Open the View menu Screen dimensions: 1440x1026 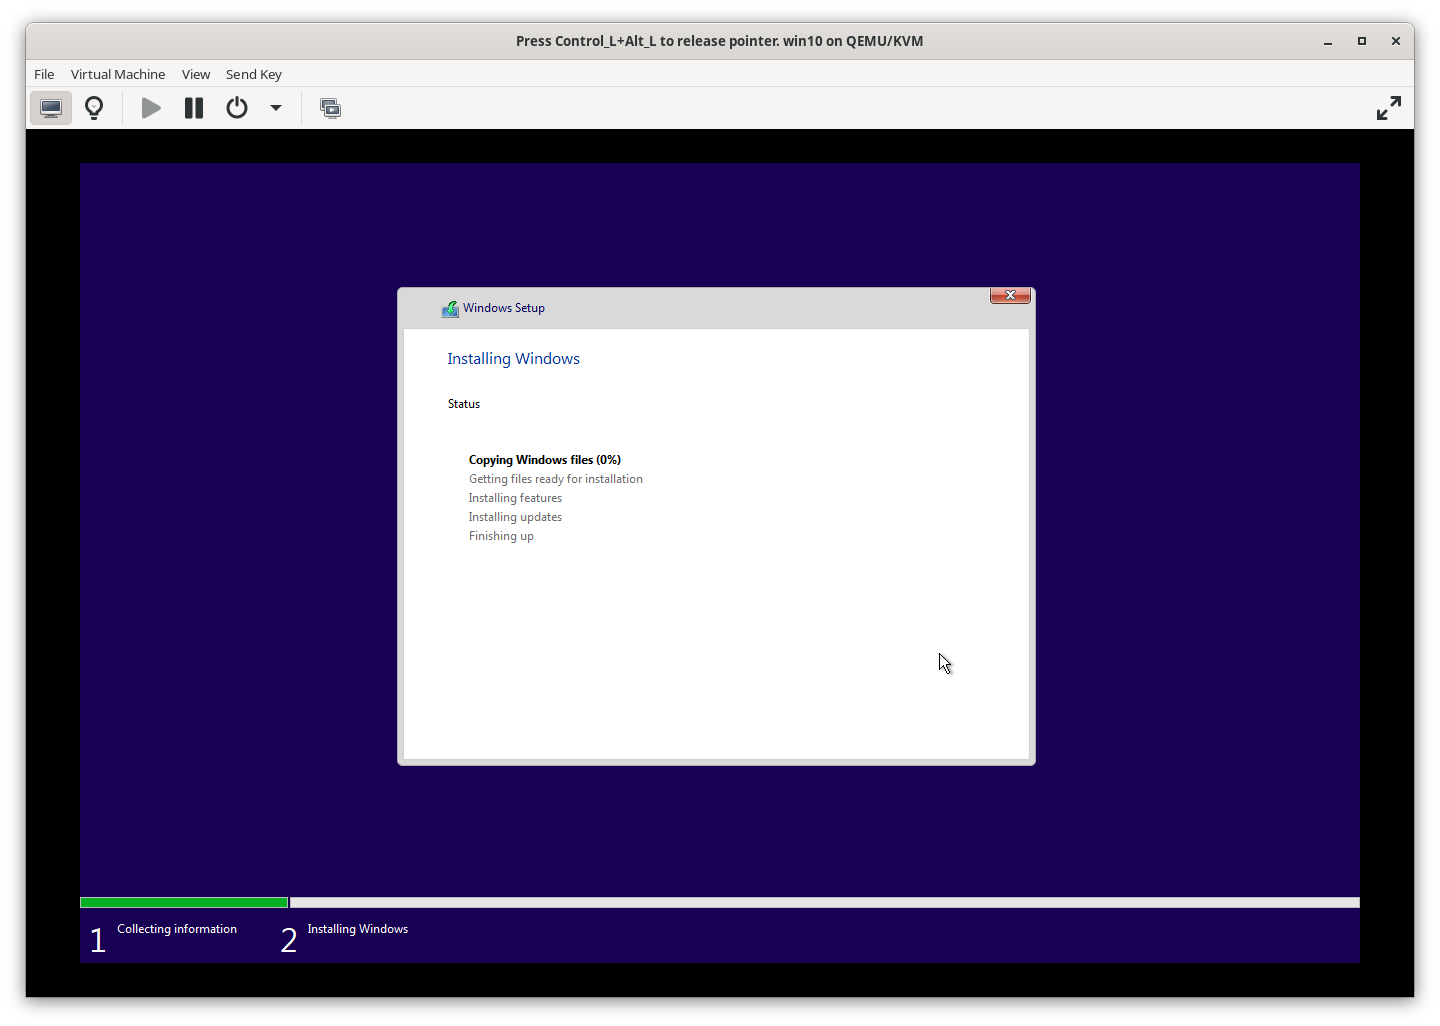point(196,74)
